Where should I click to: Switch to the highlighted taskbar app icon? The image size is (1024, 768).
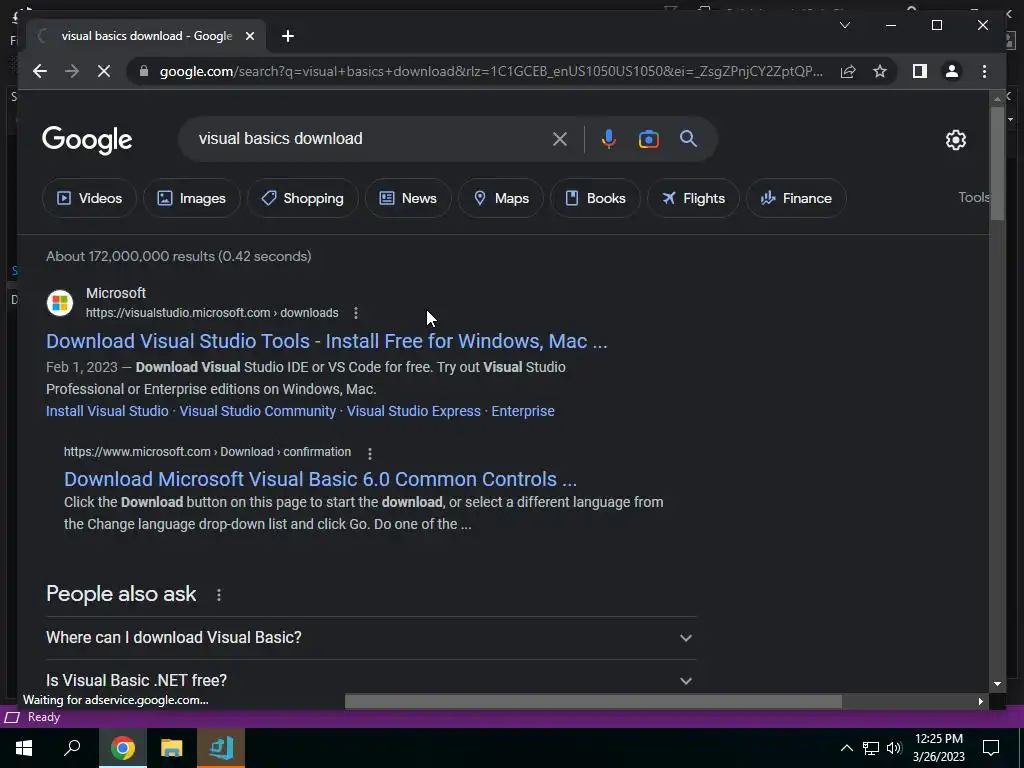point(221,748)
